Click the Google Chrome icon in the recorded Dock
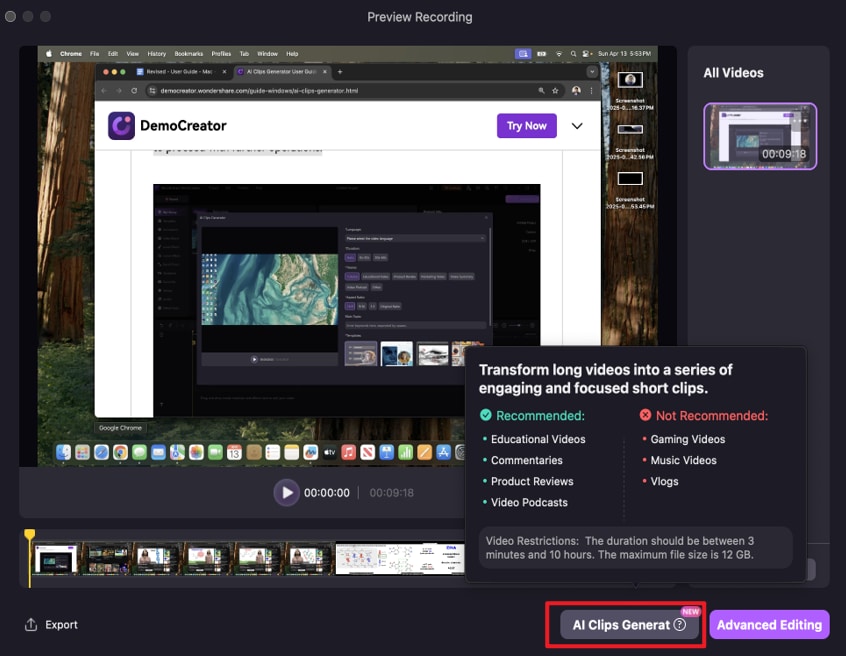Viewport: 846px width, 656px height. tap(120, 452)
